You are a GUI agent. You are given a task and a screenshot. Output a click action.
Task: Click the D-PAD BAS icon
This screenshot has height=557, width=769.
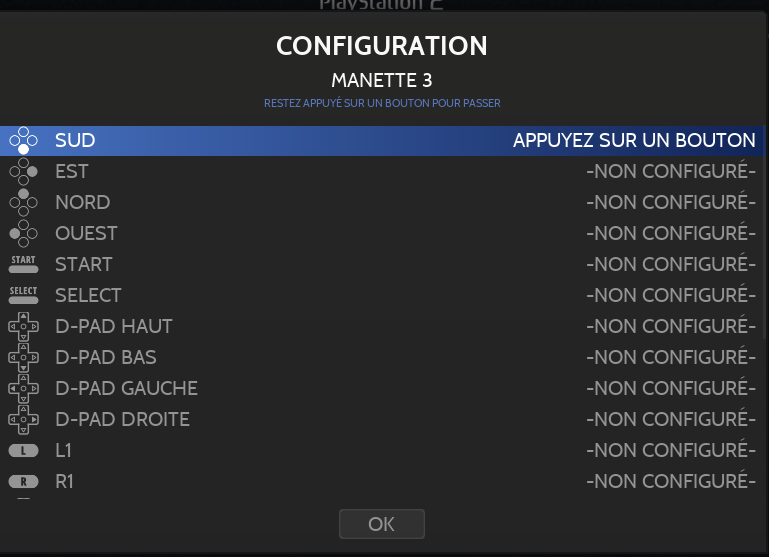tap(23, 358)
